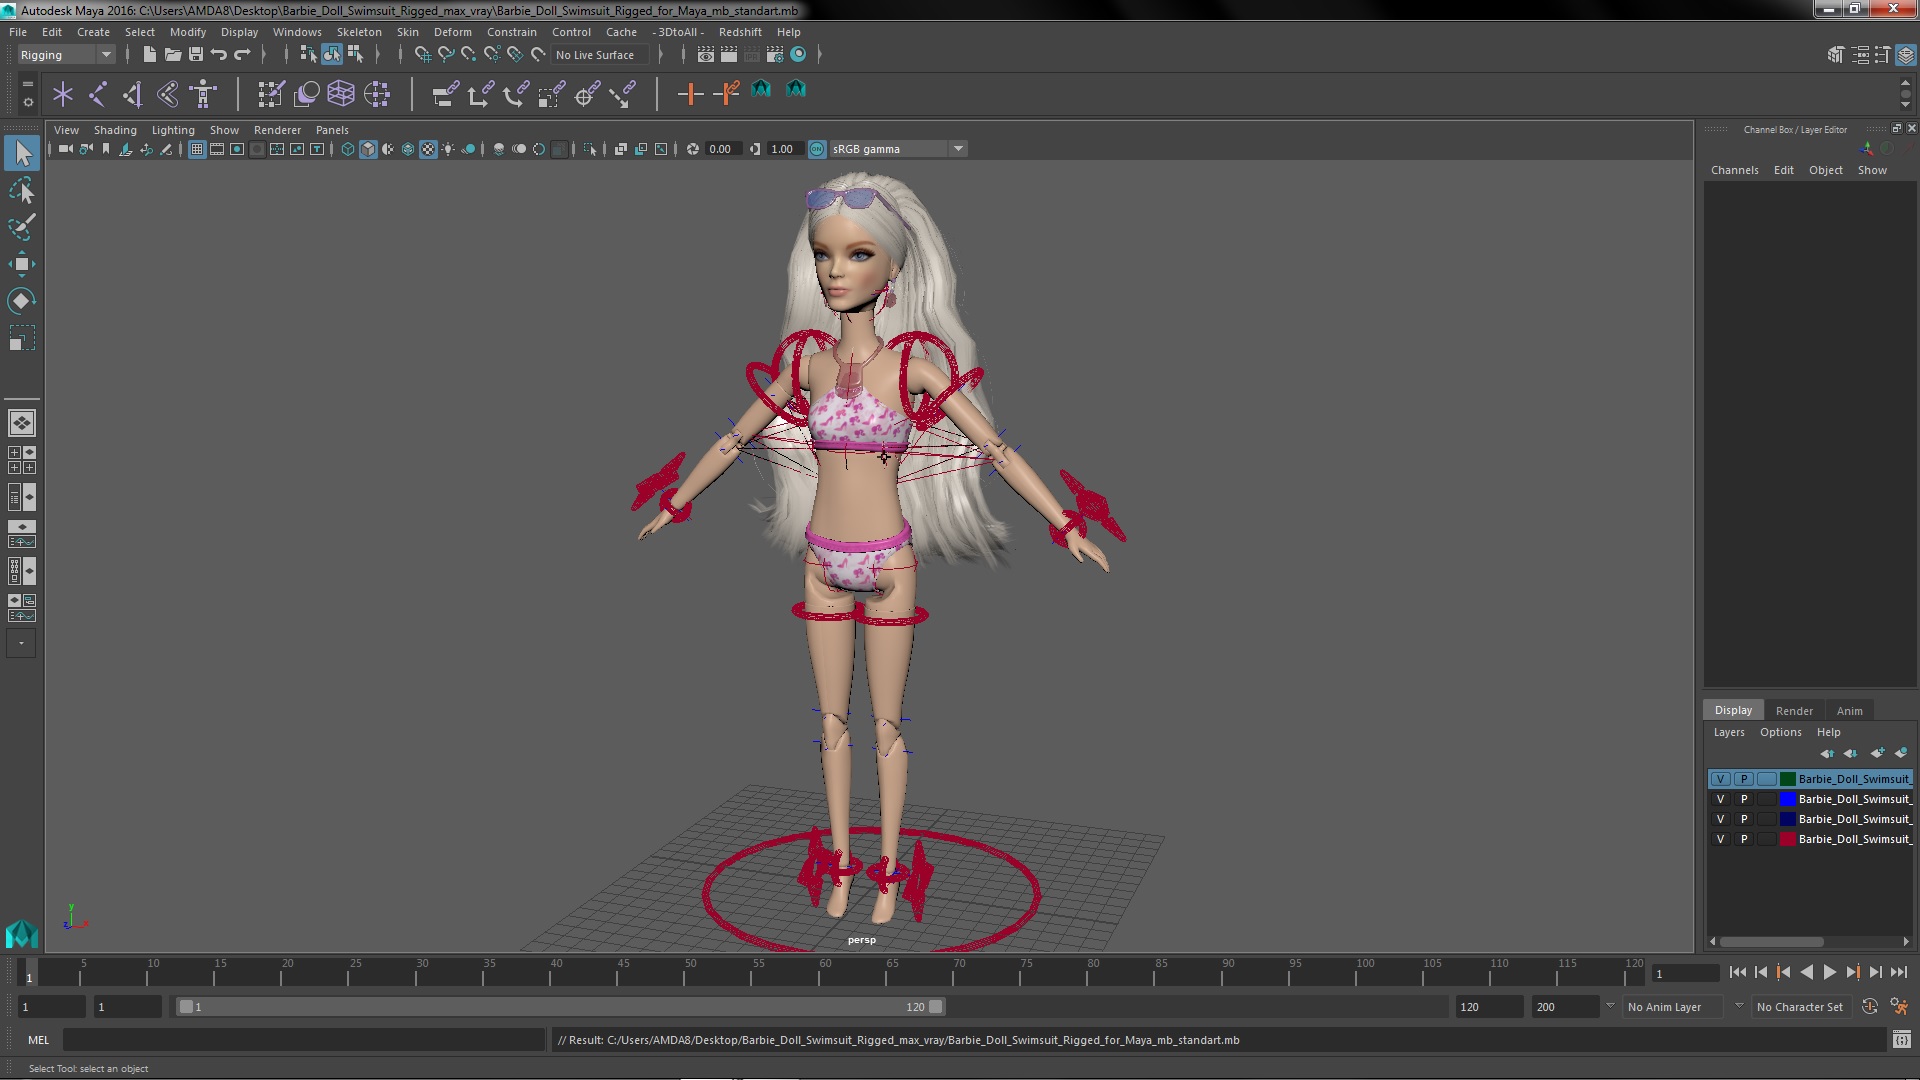Activate the Lasso Select tool
This screenshot has height=1080, width=1920.
pos(22,190)
